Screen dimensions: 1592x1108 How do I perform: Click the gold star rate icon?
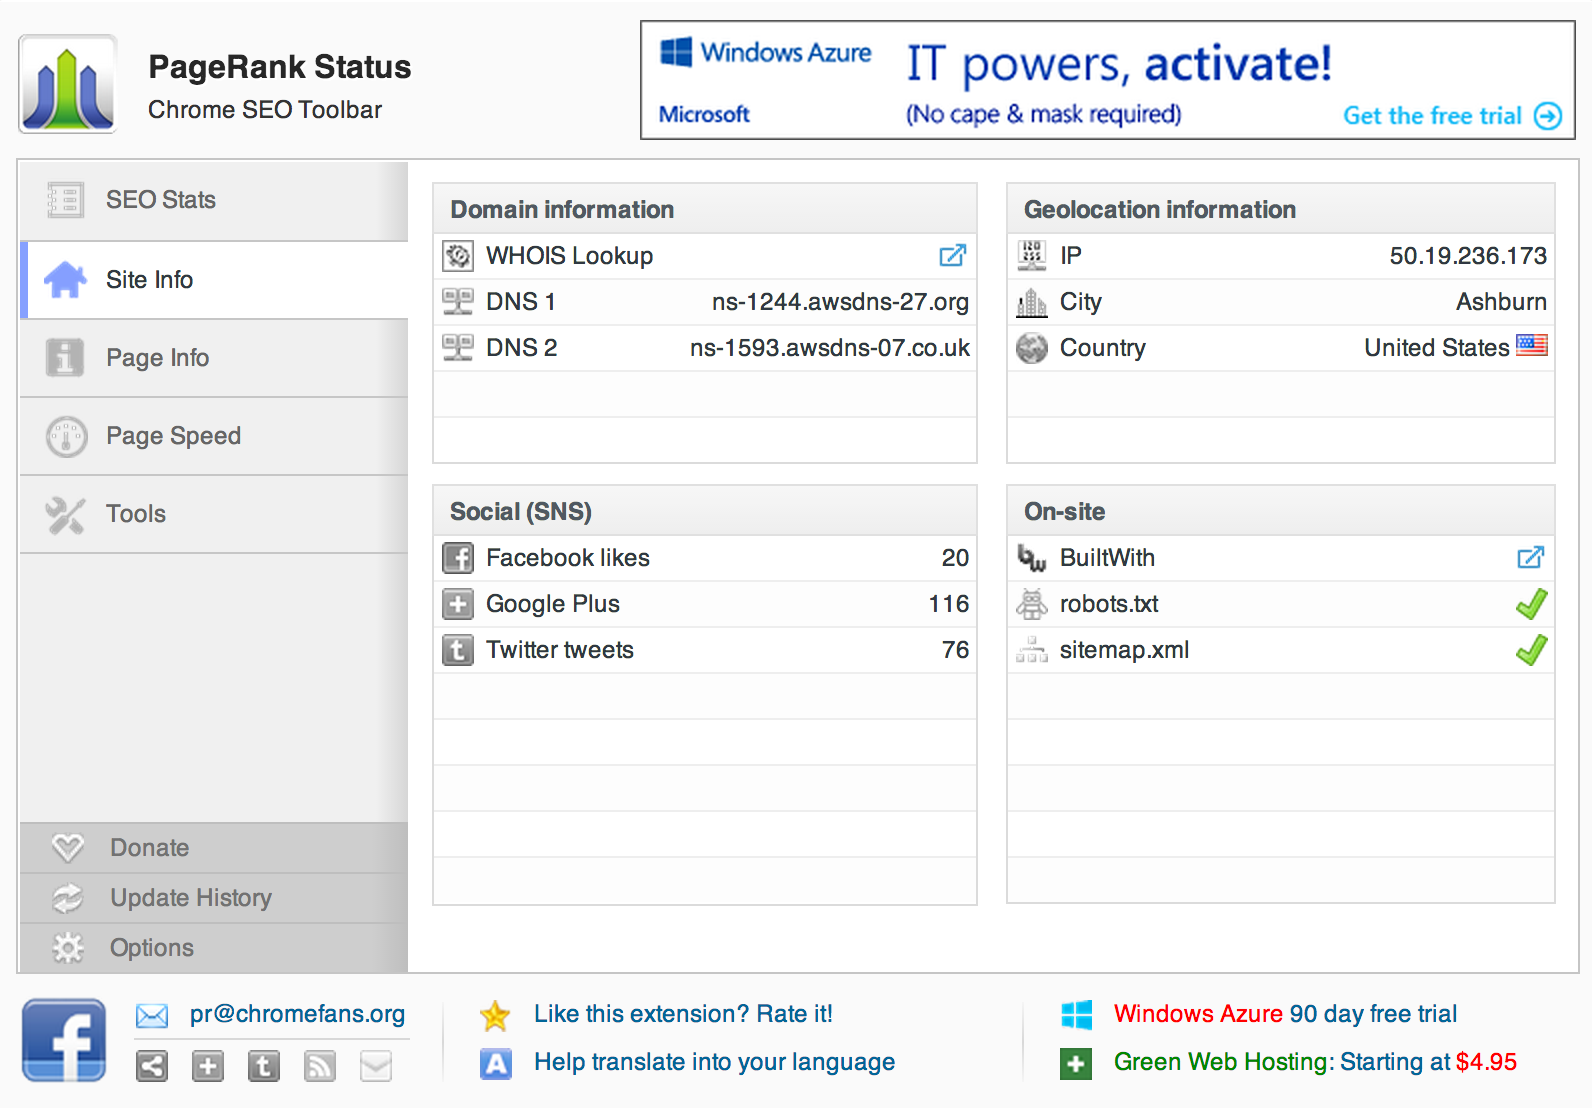(495, 1016)
